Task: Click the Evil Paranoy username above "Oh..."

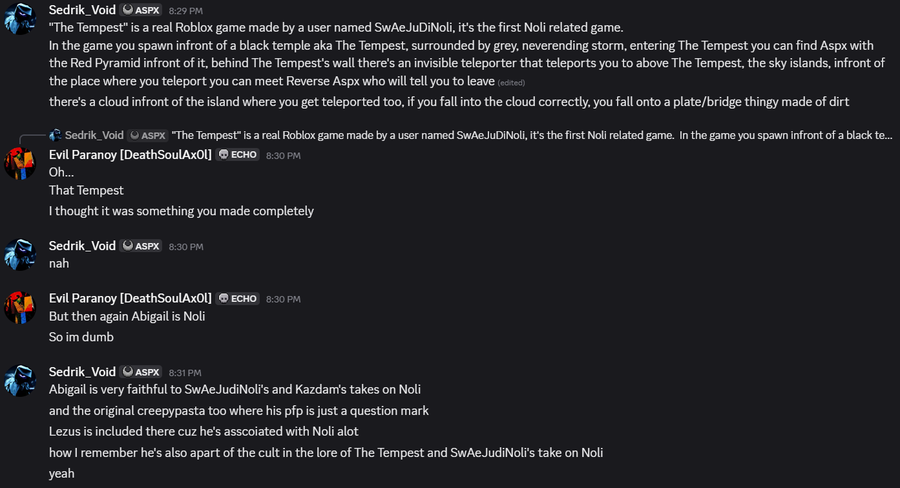Action: [x=130, y=155]
